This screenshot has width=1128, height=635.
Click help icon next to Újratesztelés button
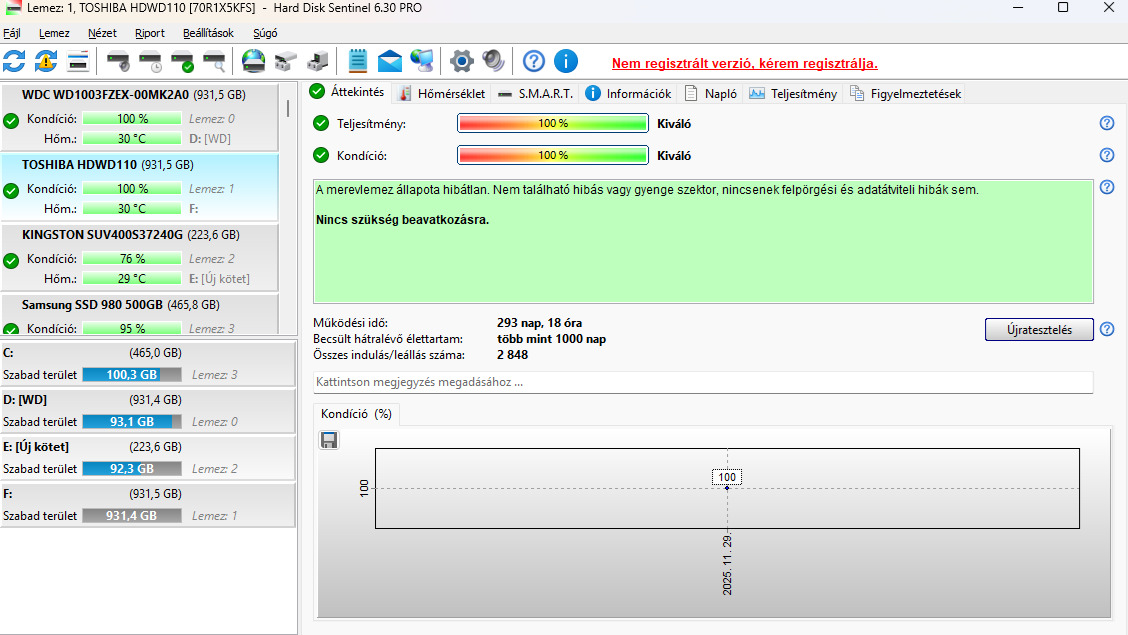tap(1107, 329)
